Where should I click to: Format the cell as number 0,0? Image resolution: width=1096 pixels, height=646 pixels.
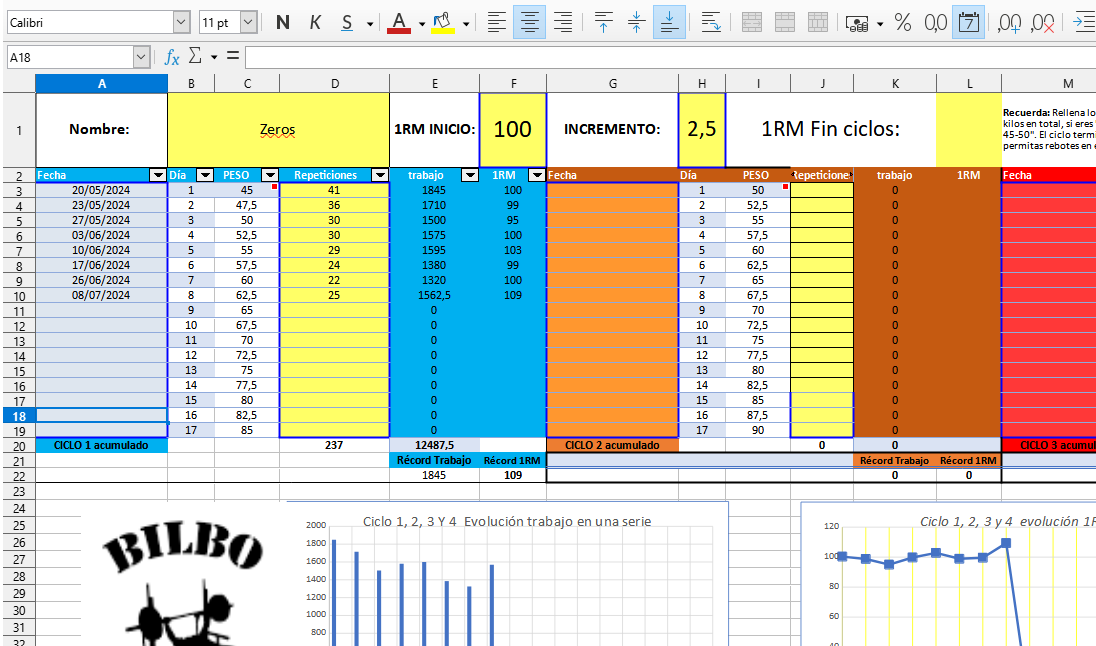(935, 22)
